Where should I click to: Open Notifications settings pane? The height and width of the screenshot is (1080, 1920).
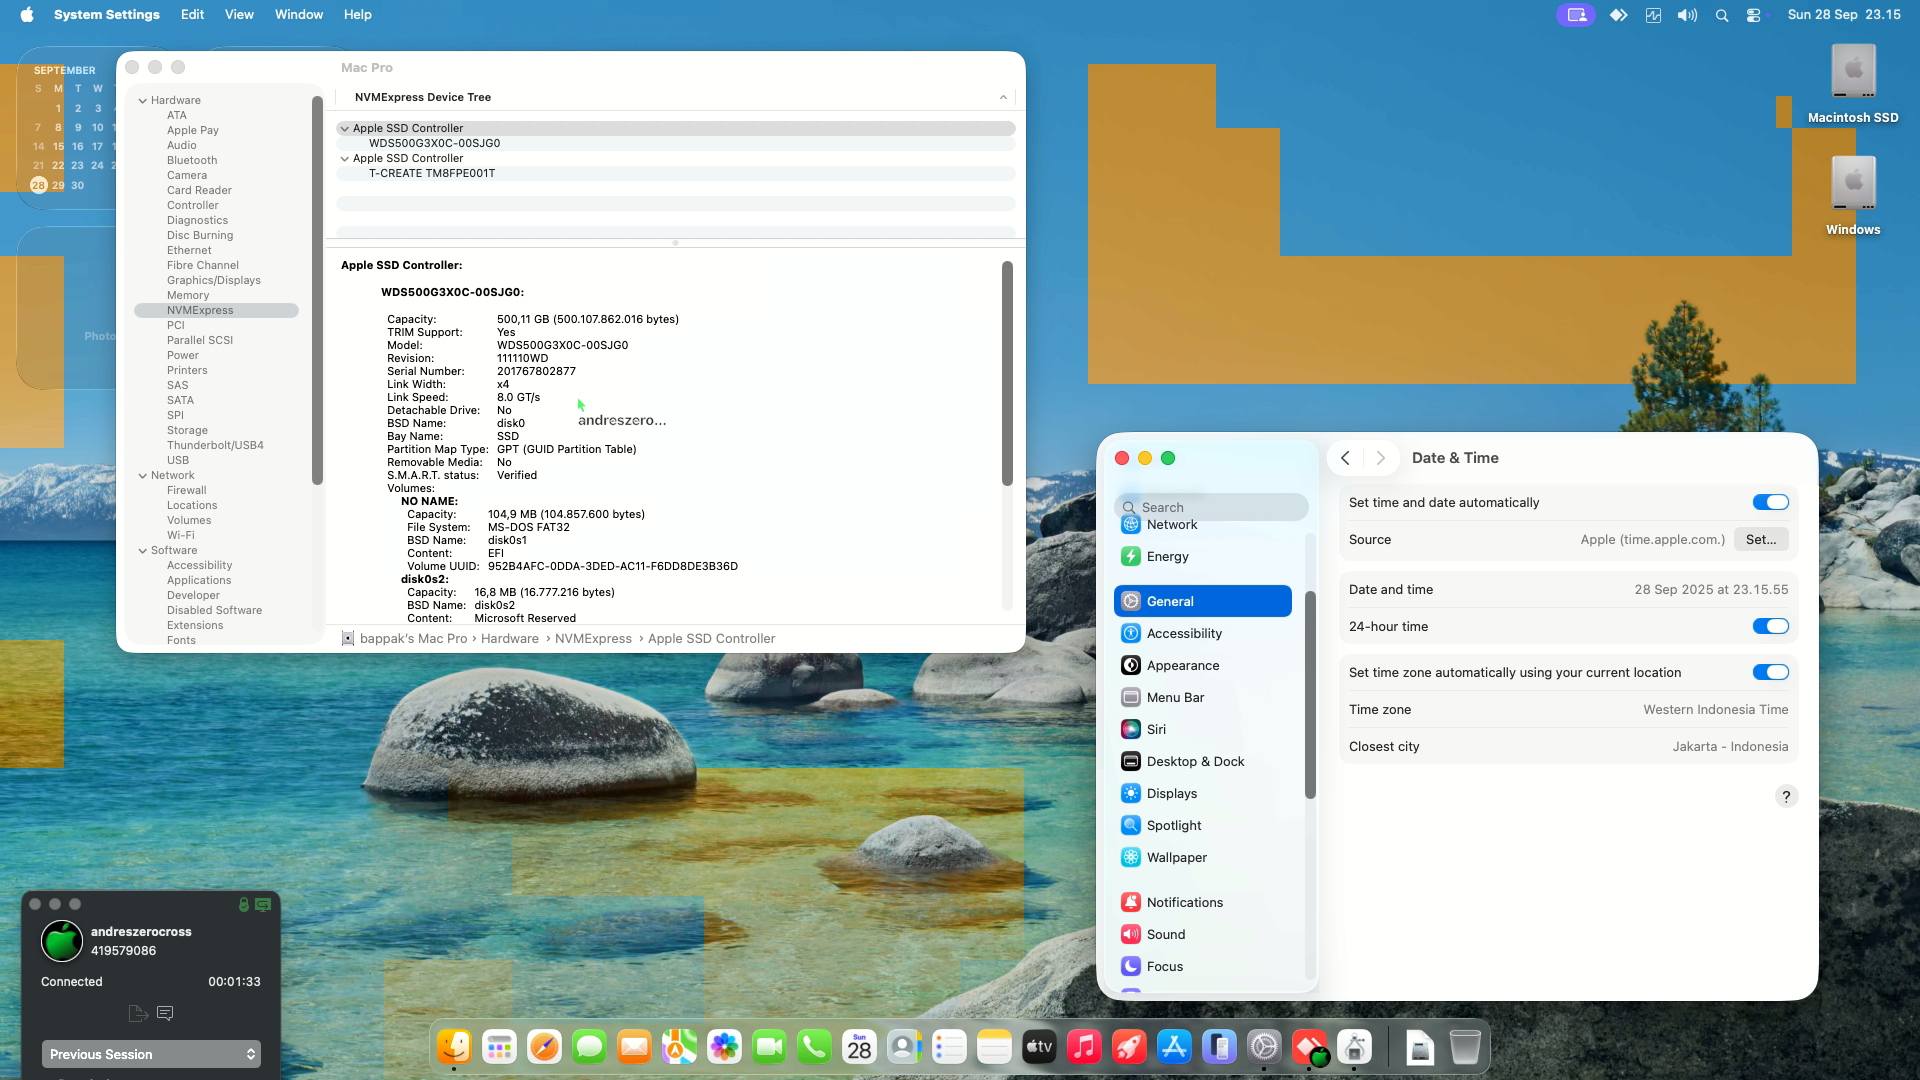coord(1203,902)
